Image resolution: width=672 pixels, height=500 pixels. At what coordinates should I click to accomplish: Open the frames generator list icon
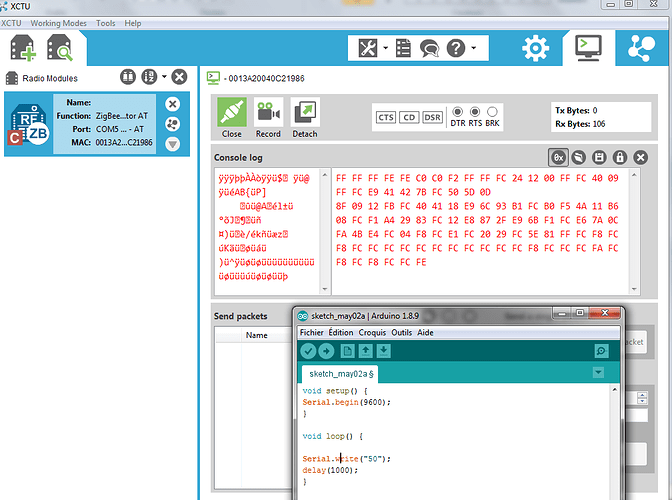(x=403, y=48)
